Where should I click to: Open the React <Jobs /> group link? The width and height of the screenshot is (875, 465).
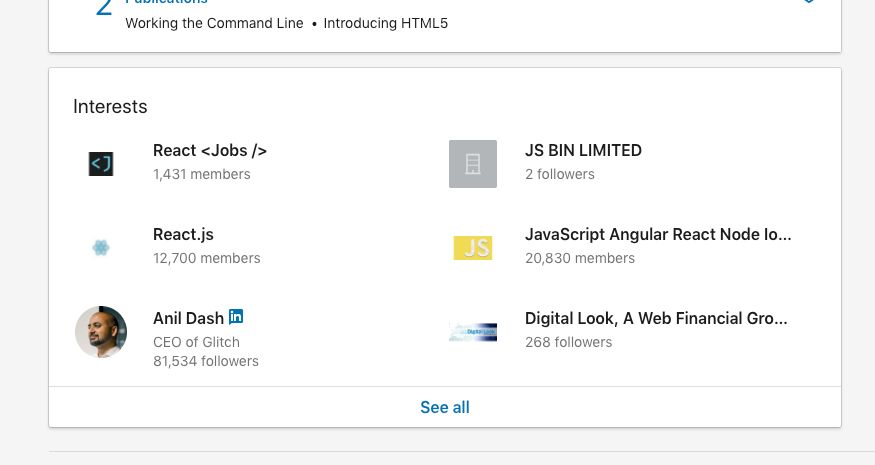coord(210,150)
